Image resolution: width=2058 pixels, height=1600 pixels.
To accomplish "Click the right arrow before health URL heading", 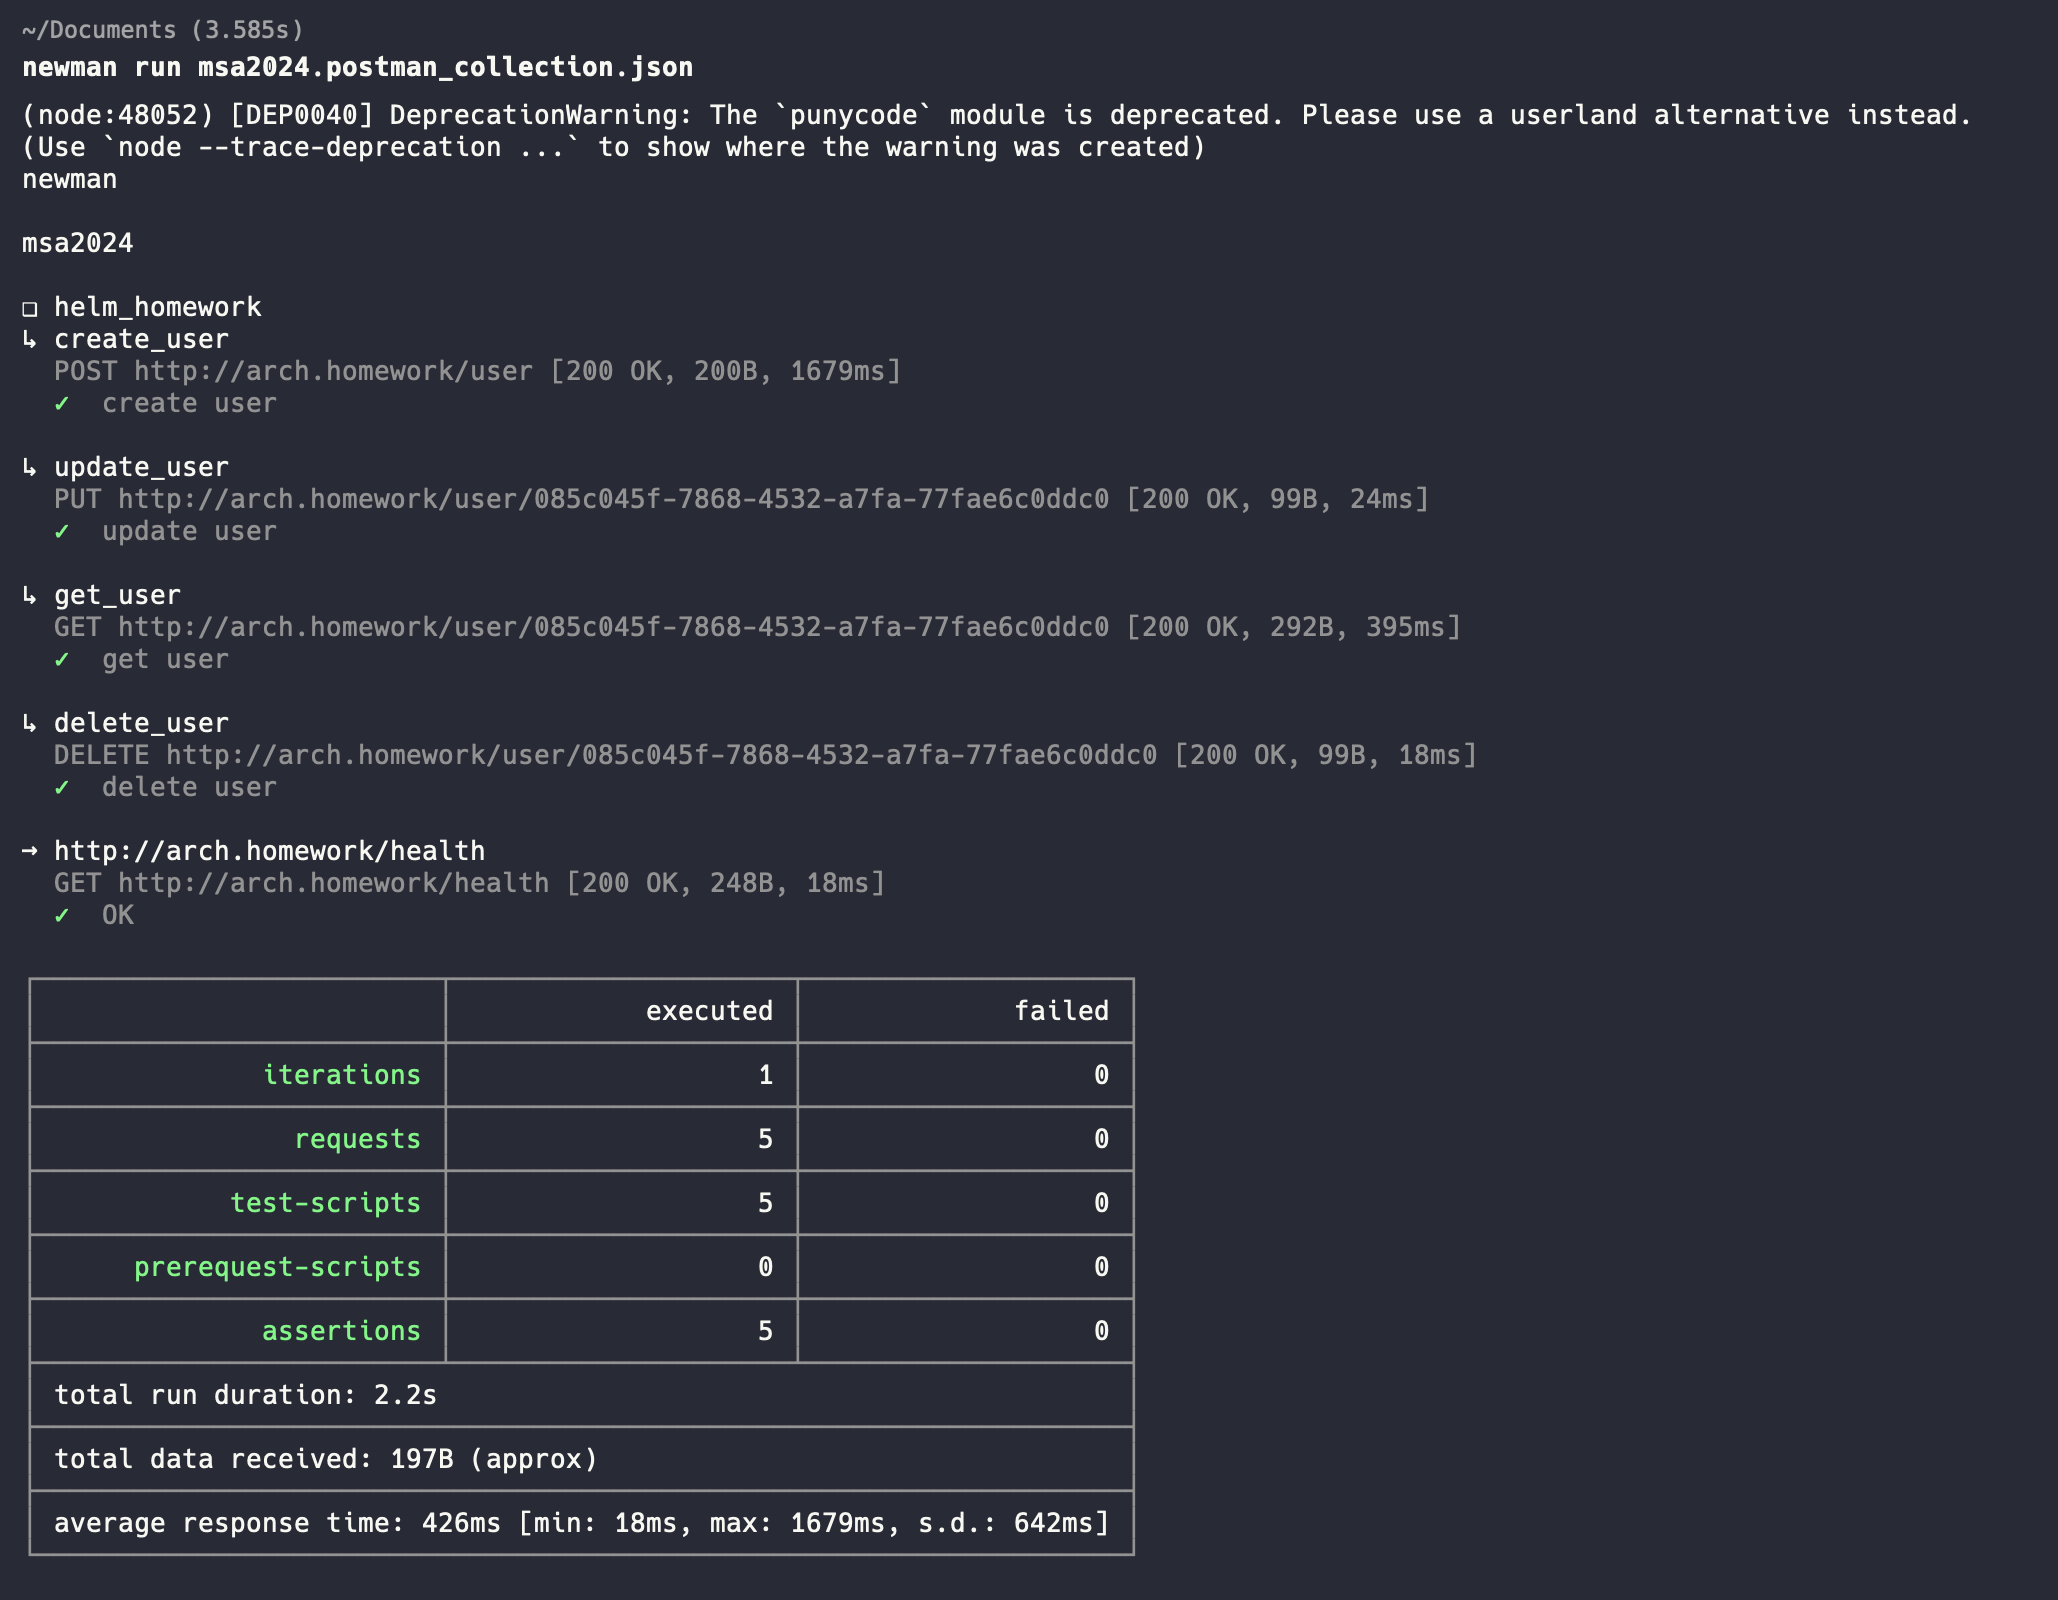I will click(30, 851).
